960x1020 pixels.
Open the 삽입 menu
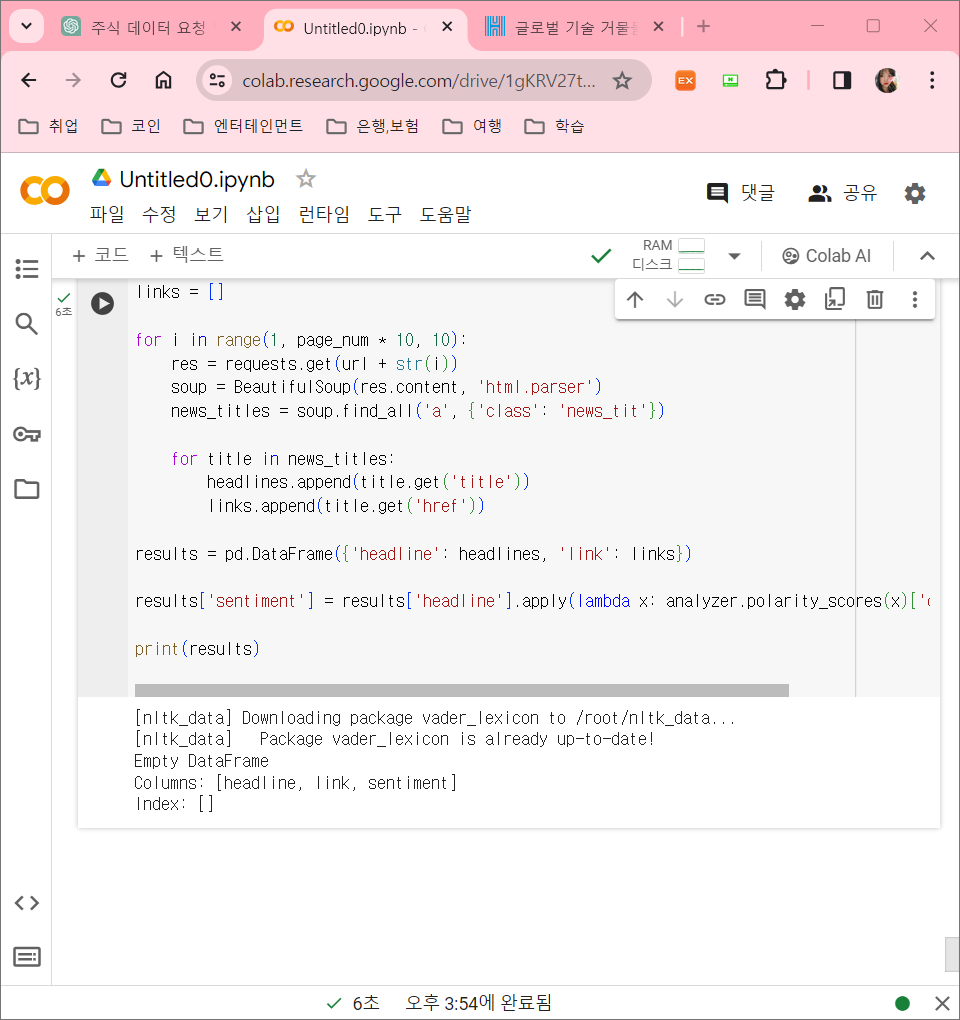pos(263,214)
